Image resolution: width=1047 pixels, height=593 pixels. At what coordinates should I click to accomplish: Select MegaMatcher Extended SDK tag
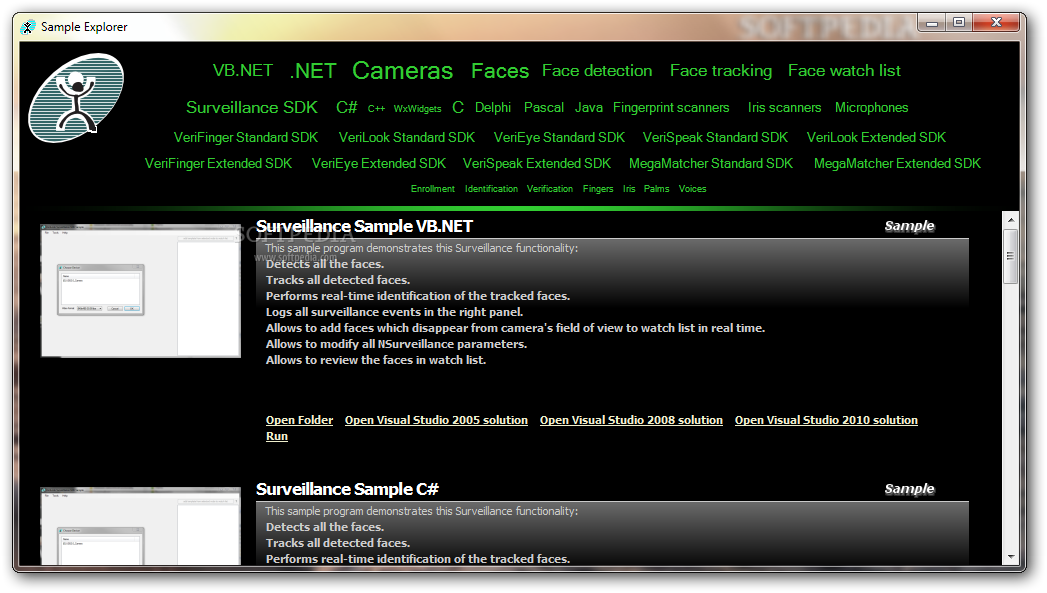[x=897, y=164]
